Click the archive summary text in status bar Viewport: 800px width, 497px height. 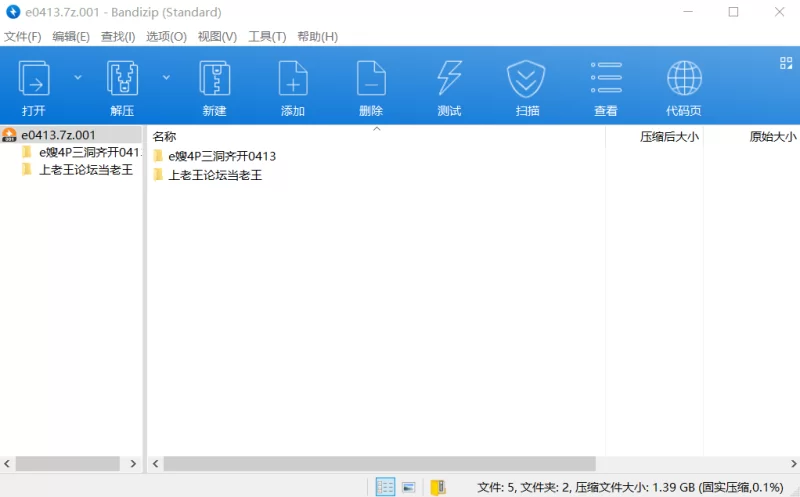(630, 487)
